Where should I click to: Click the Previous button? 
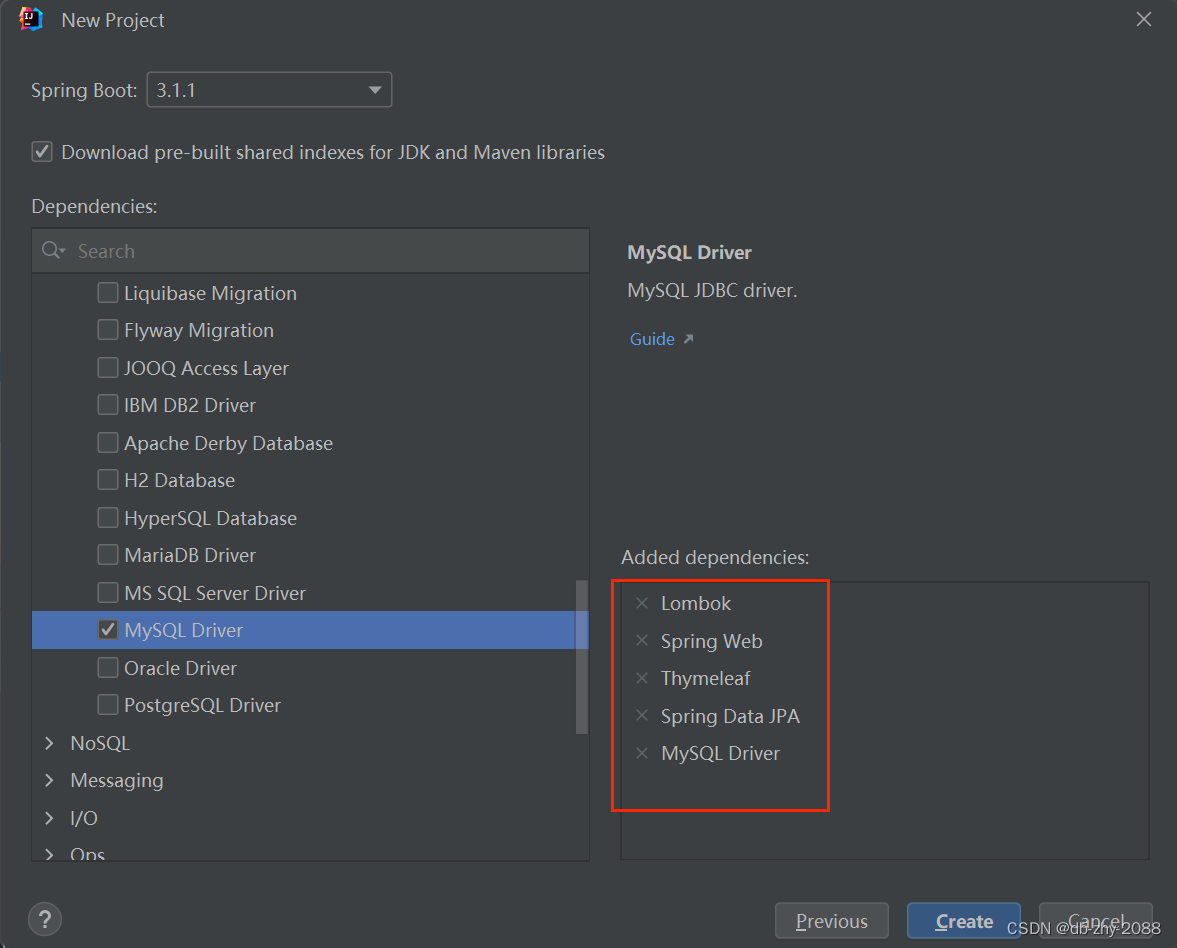[x=831, y=921]
